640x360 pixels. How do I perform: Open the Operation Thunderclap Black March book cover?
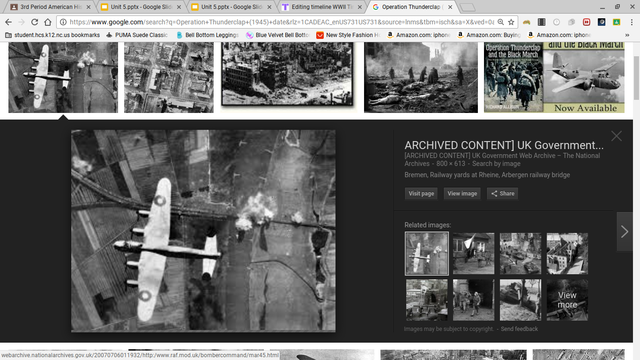click(513, 78)
